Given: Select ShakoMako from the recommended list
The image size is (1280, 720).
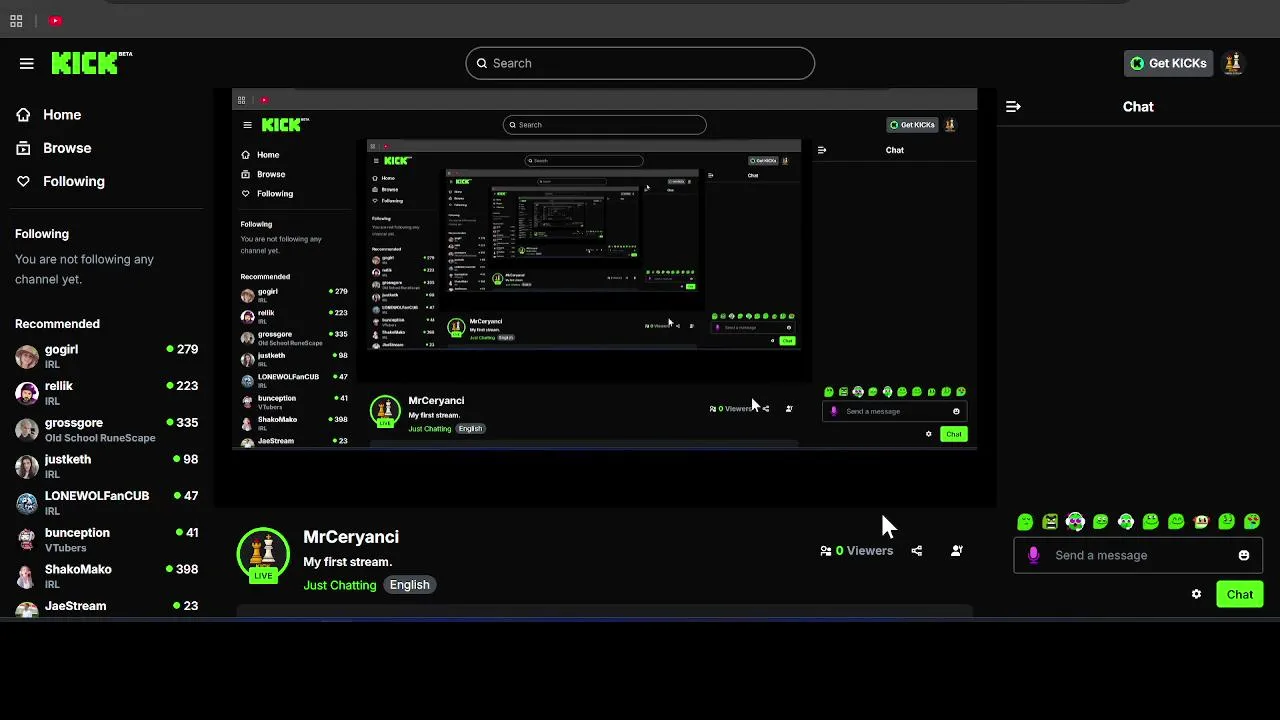Looking at the screenshot, I should click(x=107, y=576).
